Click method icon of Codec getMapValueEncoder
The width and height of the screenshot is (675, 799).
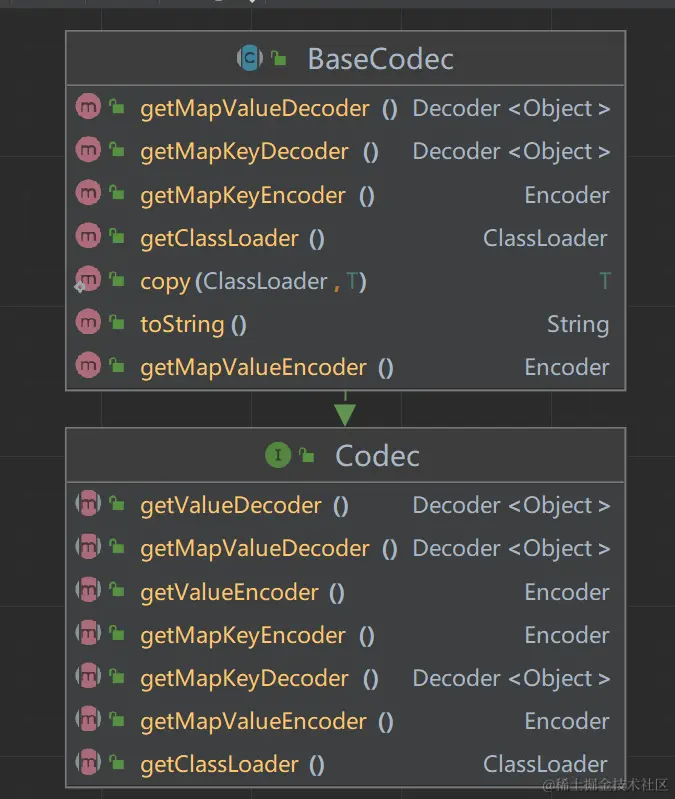[88, 719]
